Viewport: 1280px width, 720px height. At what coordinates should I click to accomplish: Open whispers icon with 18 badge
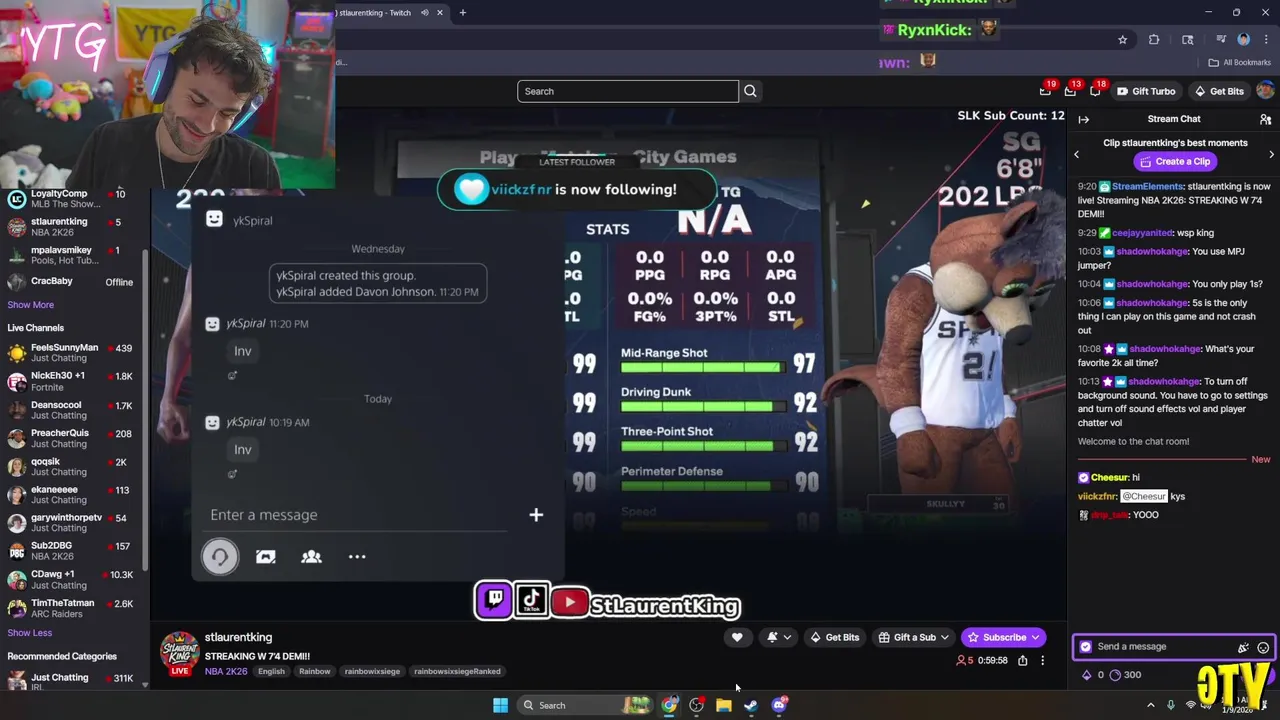[x=1095, y=91]
